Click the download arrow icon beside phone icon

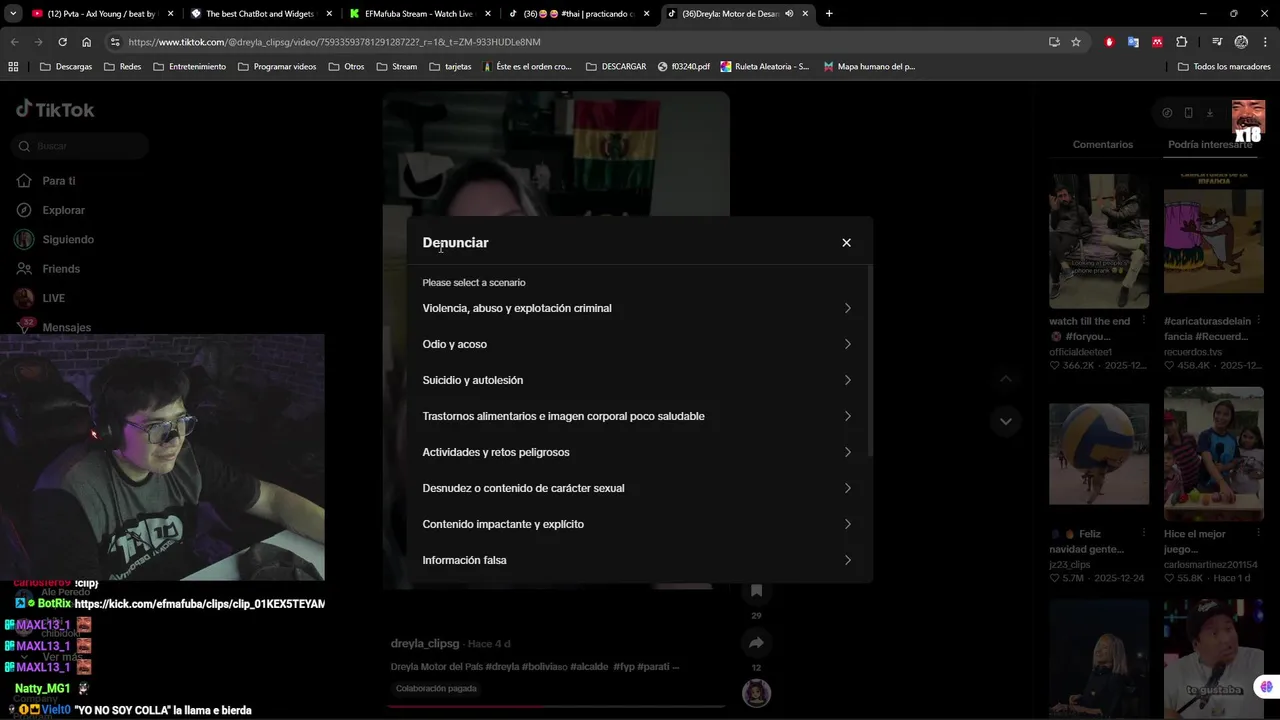(1209, 113)
